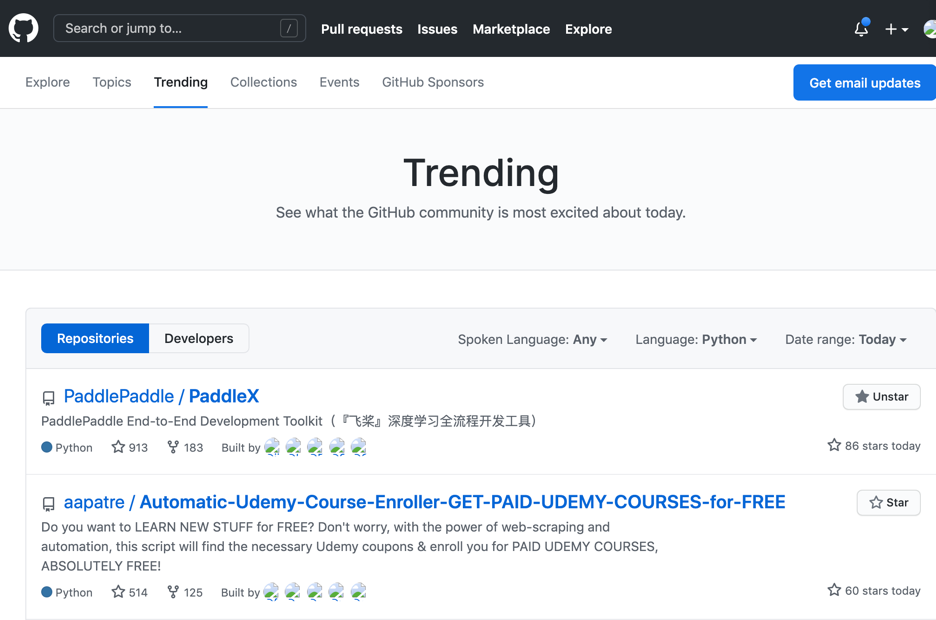Image resolution: width=936 pixels, height=620 pixels.
Task: Open Marketplace in top nav
Action: pyautogui.click(x=511, y=29)
